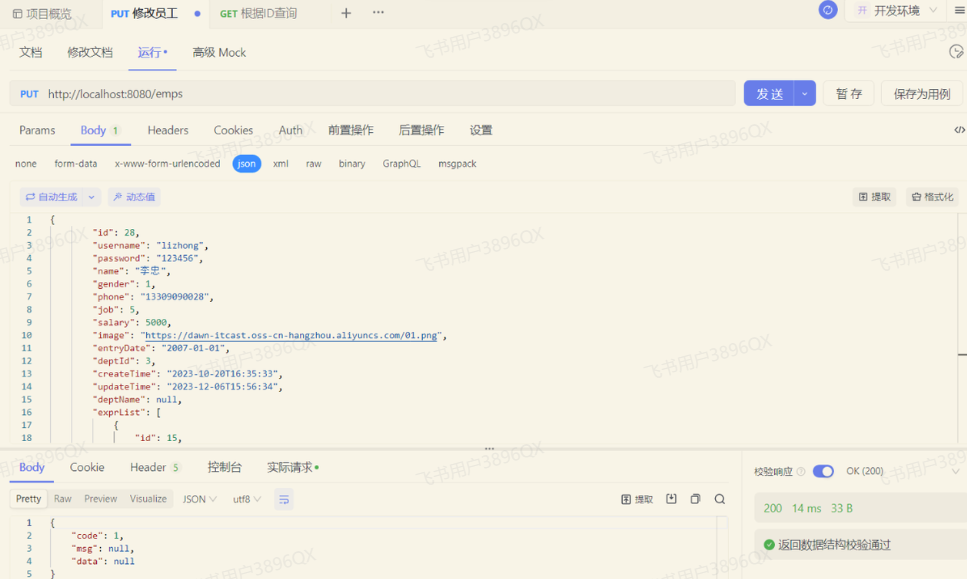967x579 pixels.
Task: Switch to the GET 根据ID查询 tab
Action: [x=258, y=14]
